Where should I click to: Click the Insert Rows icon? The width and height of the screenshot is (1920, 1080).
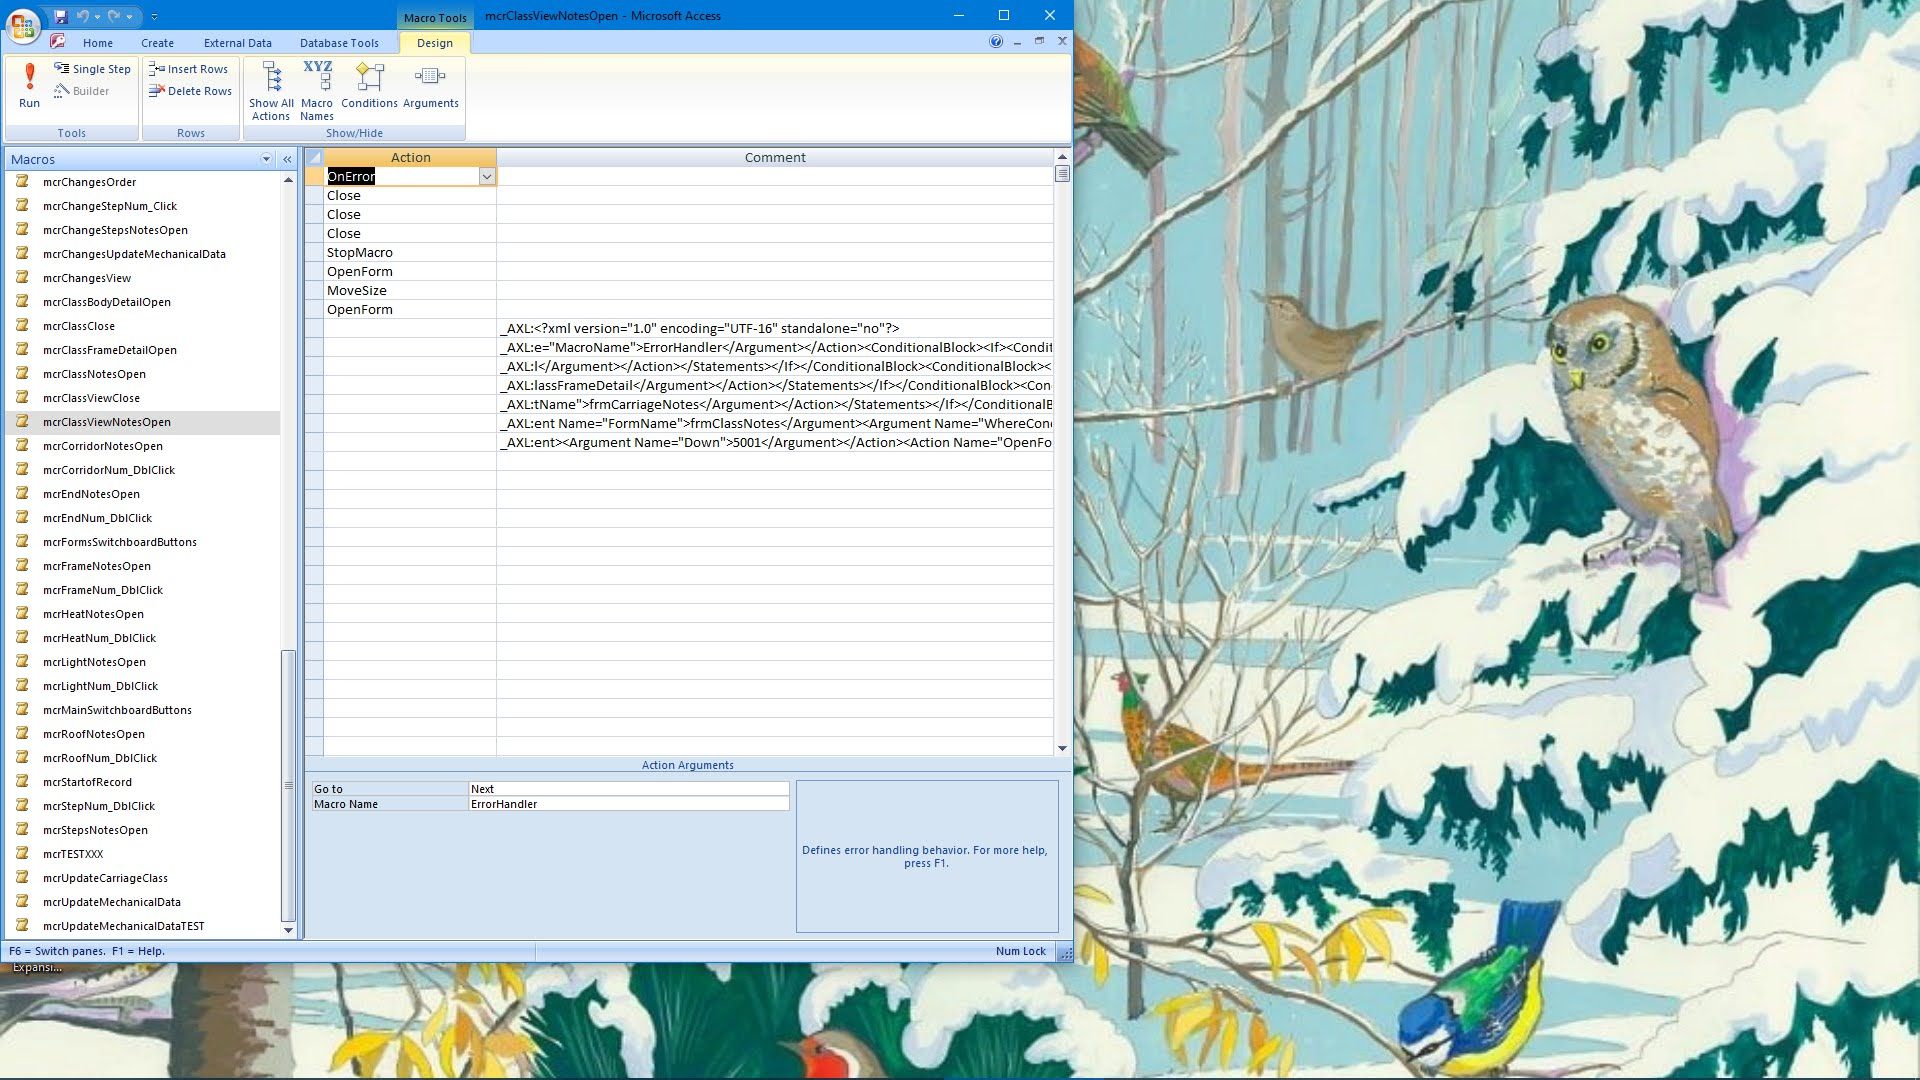point(188,69)
